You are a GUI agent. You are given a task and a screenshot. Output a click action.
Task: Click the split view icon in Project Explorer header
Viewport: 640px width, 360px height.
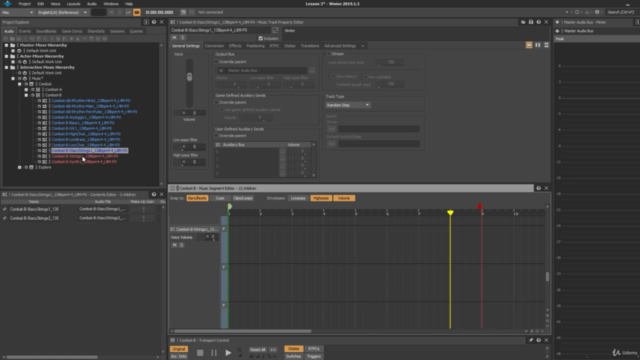coord(146,22)
